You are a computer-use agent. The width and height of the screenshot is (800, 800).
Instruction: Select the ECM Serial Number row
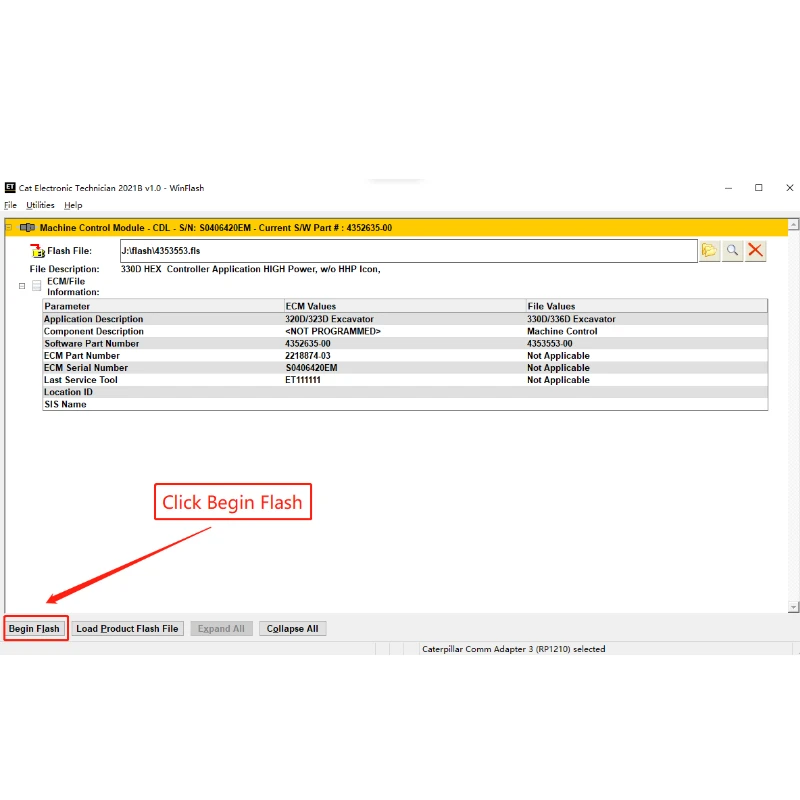point(405,368)
